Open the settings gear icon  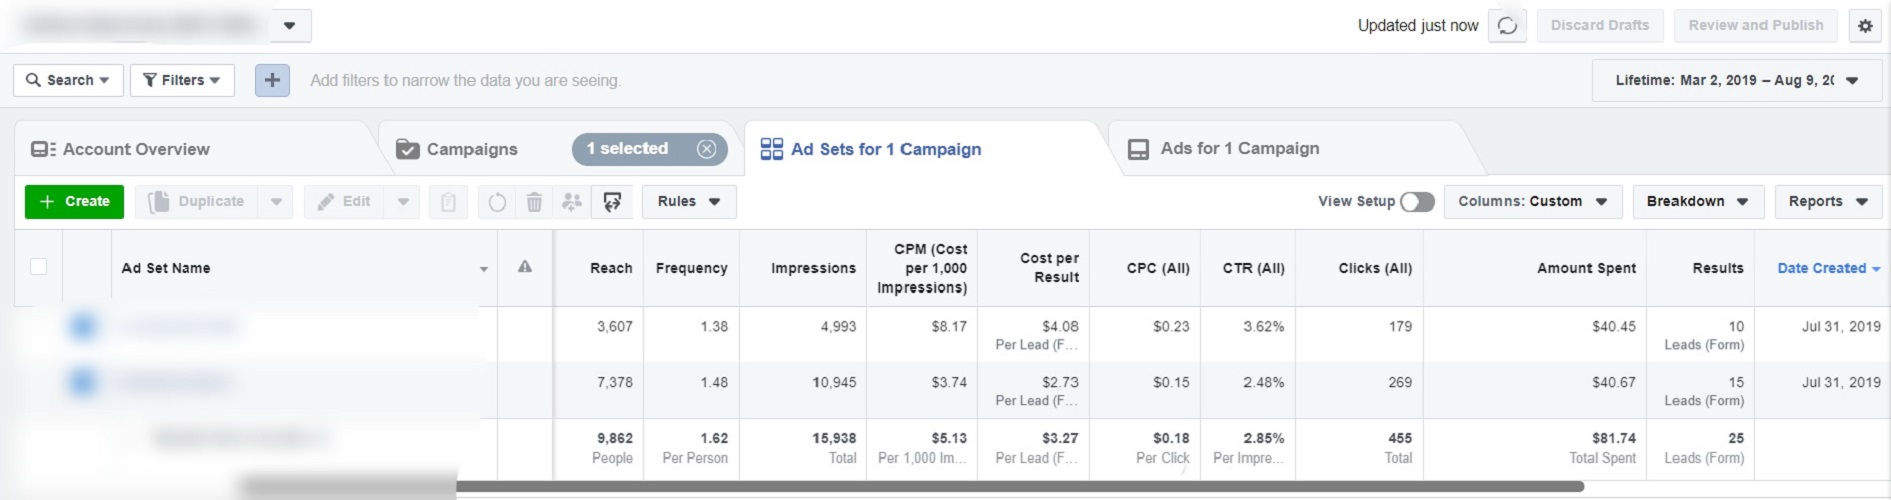pyautogui.click(x=1865, y=26)
